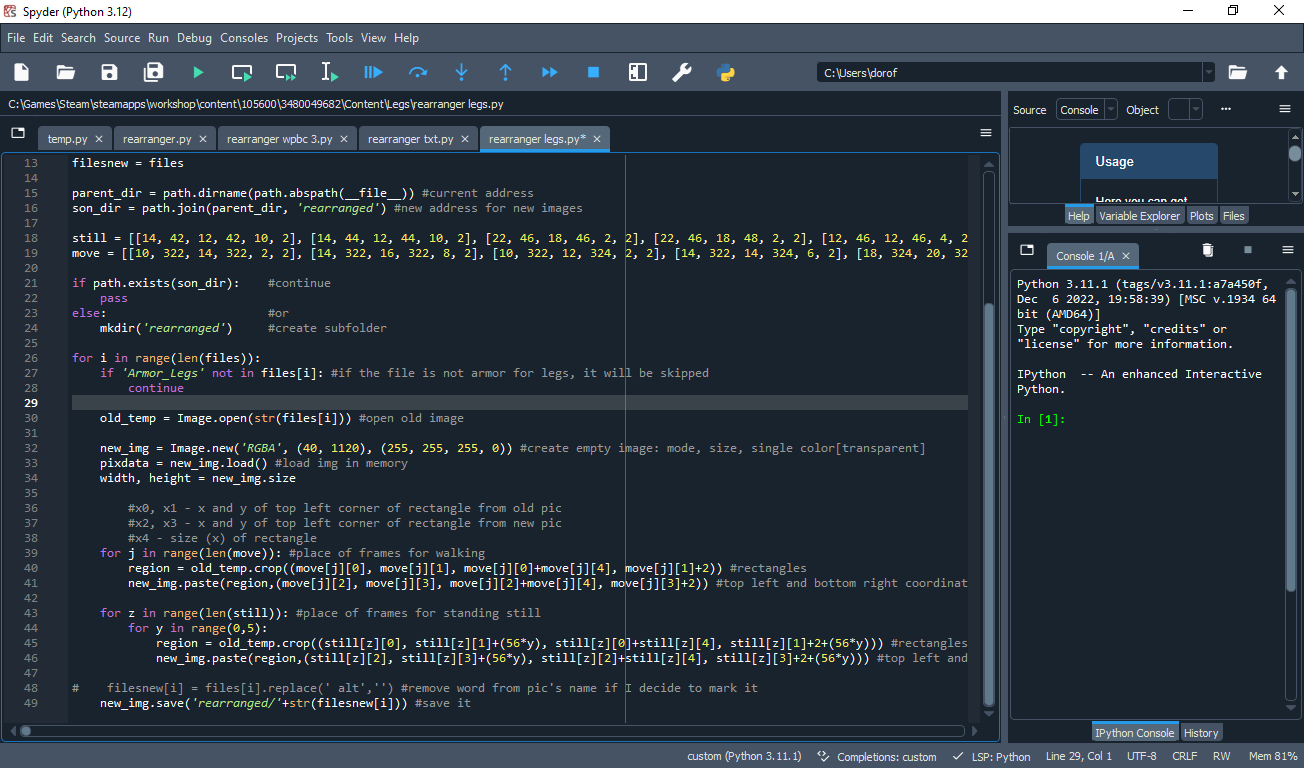
Task: Close rearranger legs.py tab
Action: (598, 139)
